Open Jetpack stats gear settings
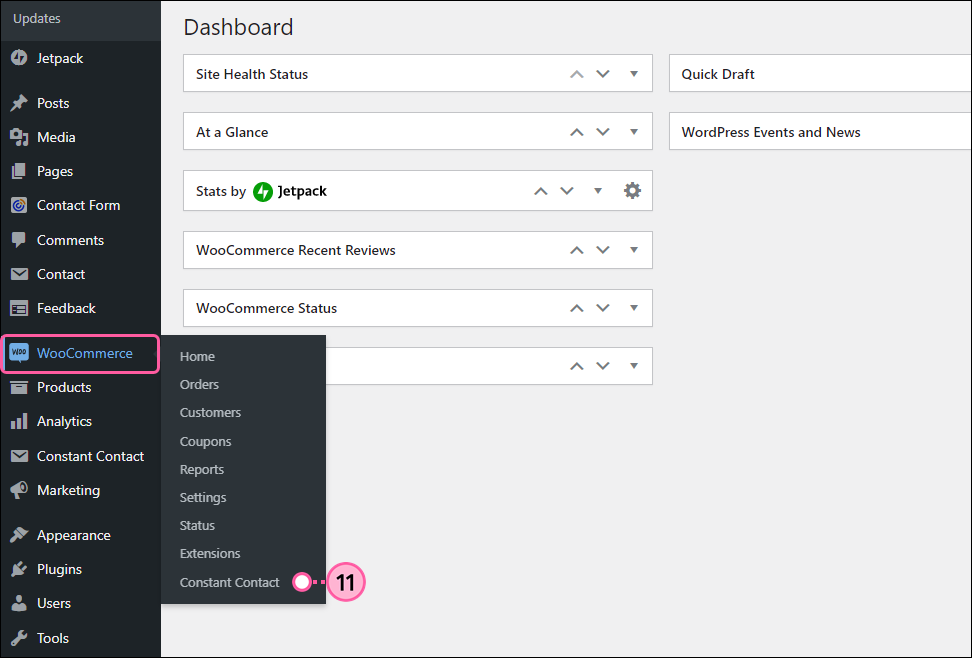The width and height of the screenshot is (972, 658). [x=632, y=190]
